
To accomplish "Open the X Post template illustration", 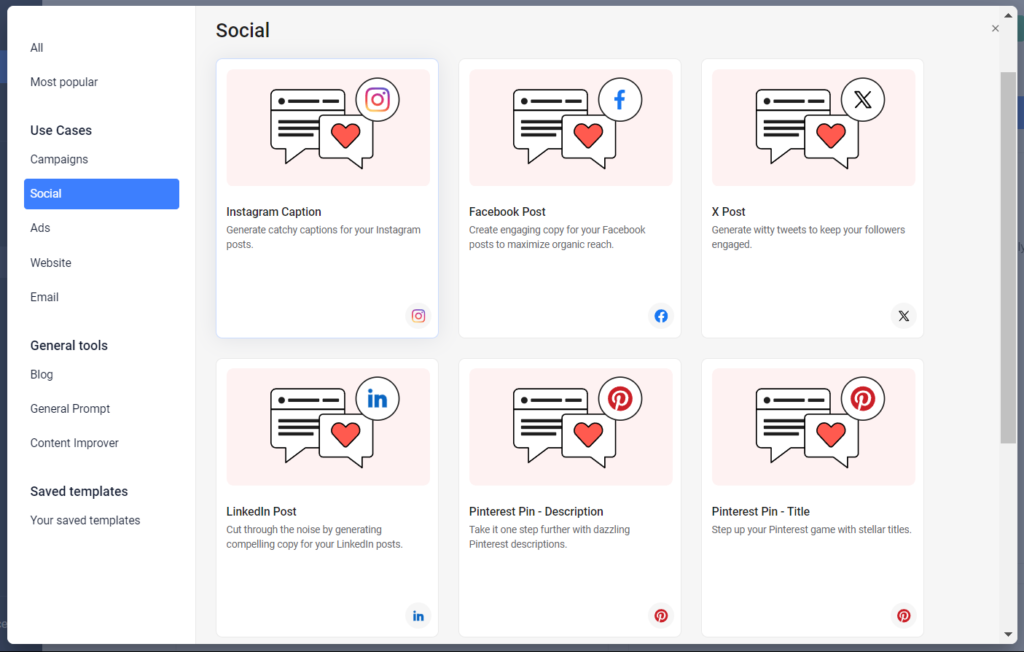I will tap(813, 127).
